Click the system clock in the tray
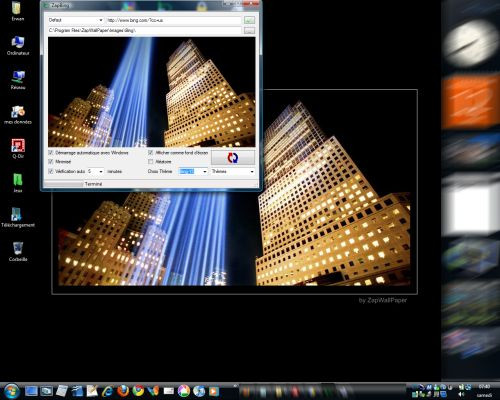500x400 pixels. click(484, 390)
